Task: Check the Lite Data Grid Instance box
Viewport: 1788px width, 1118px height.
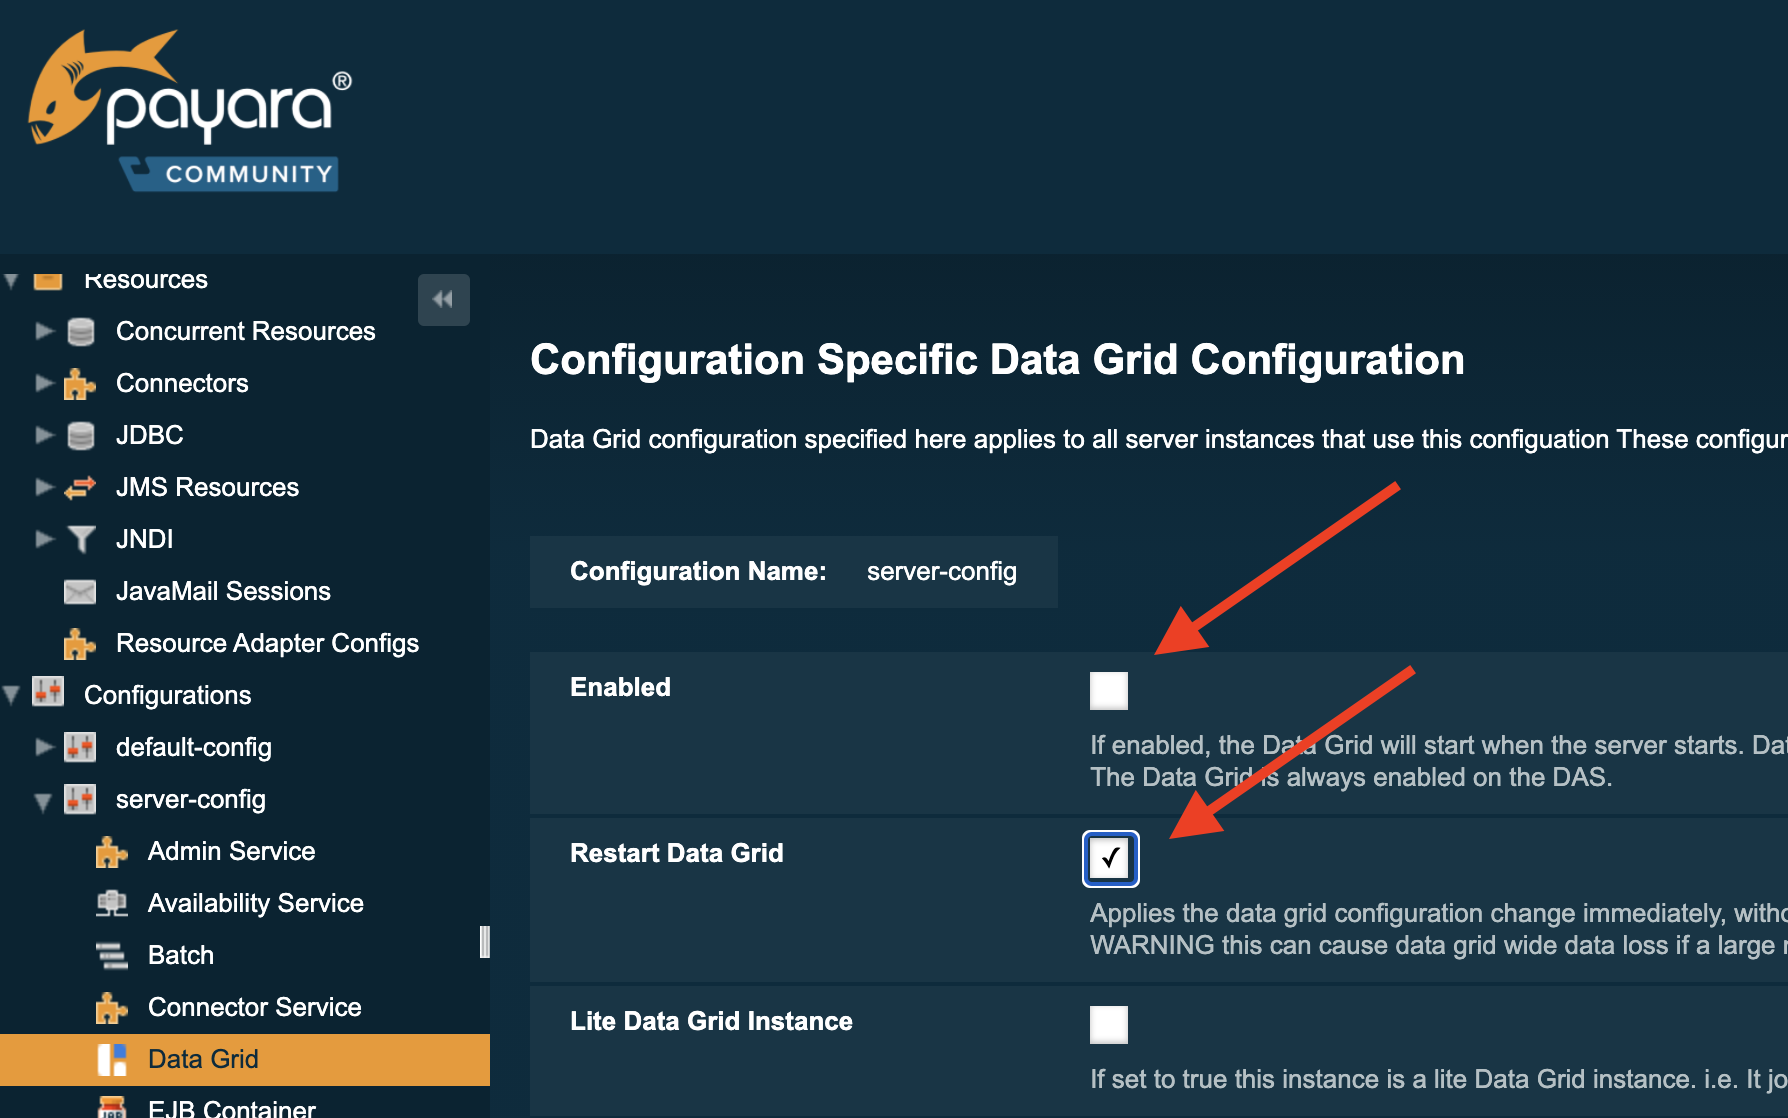Action: point(1108,1025)
